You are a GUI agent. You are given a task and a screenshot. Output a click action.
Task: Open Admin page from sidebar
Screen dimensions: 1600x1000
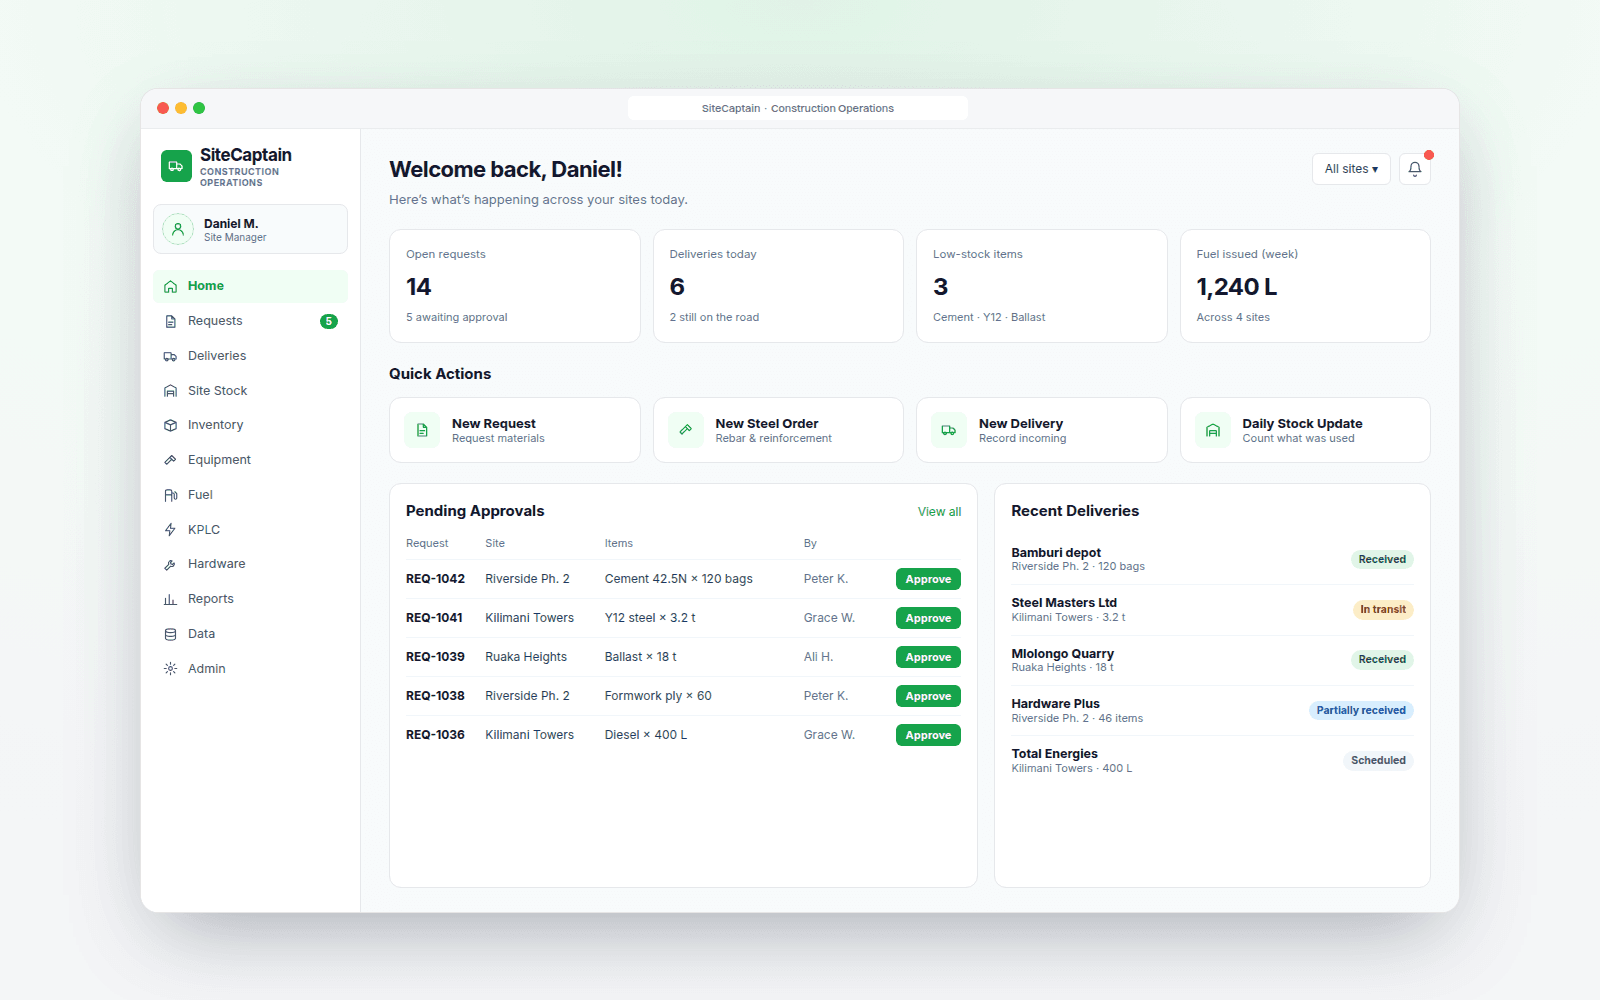pyautogui.click(x=250, y=669)
